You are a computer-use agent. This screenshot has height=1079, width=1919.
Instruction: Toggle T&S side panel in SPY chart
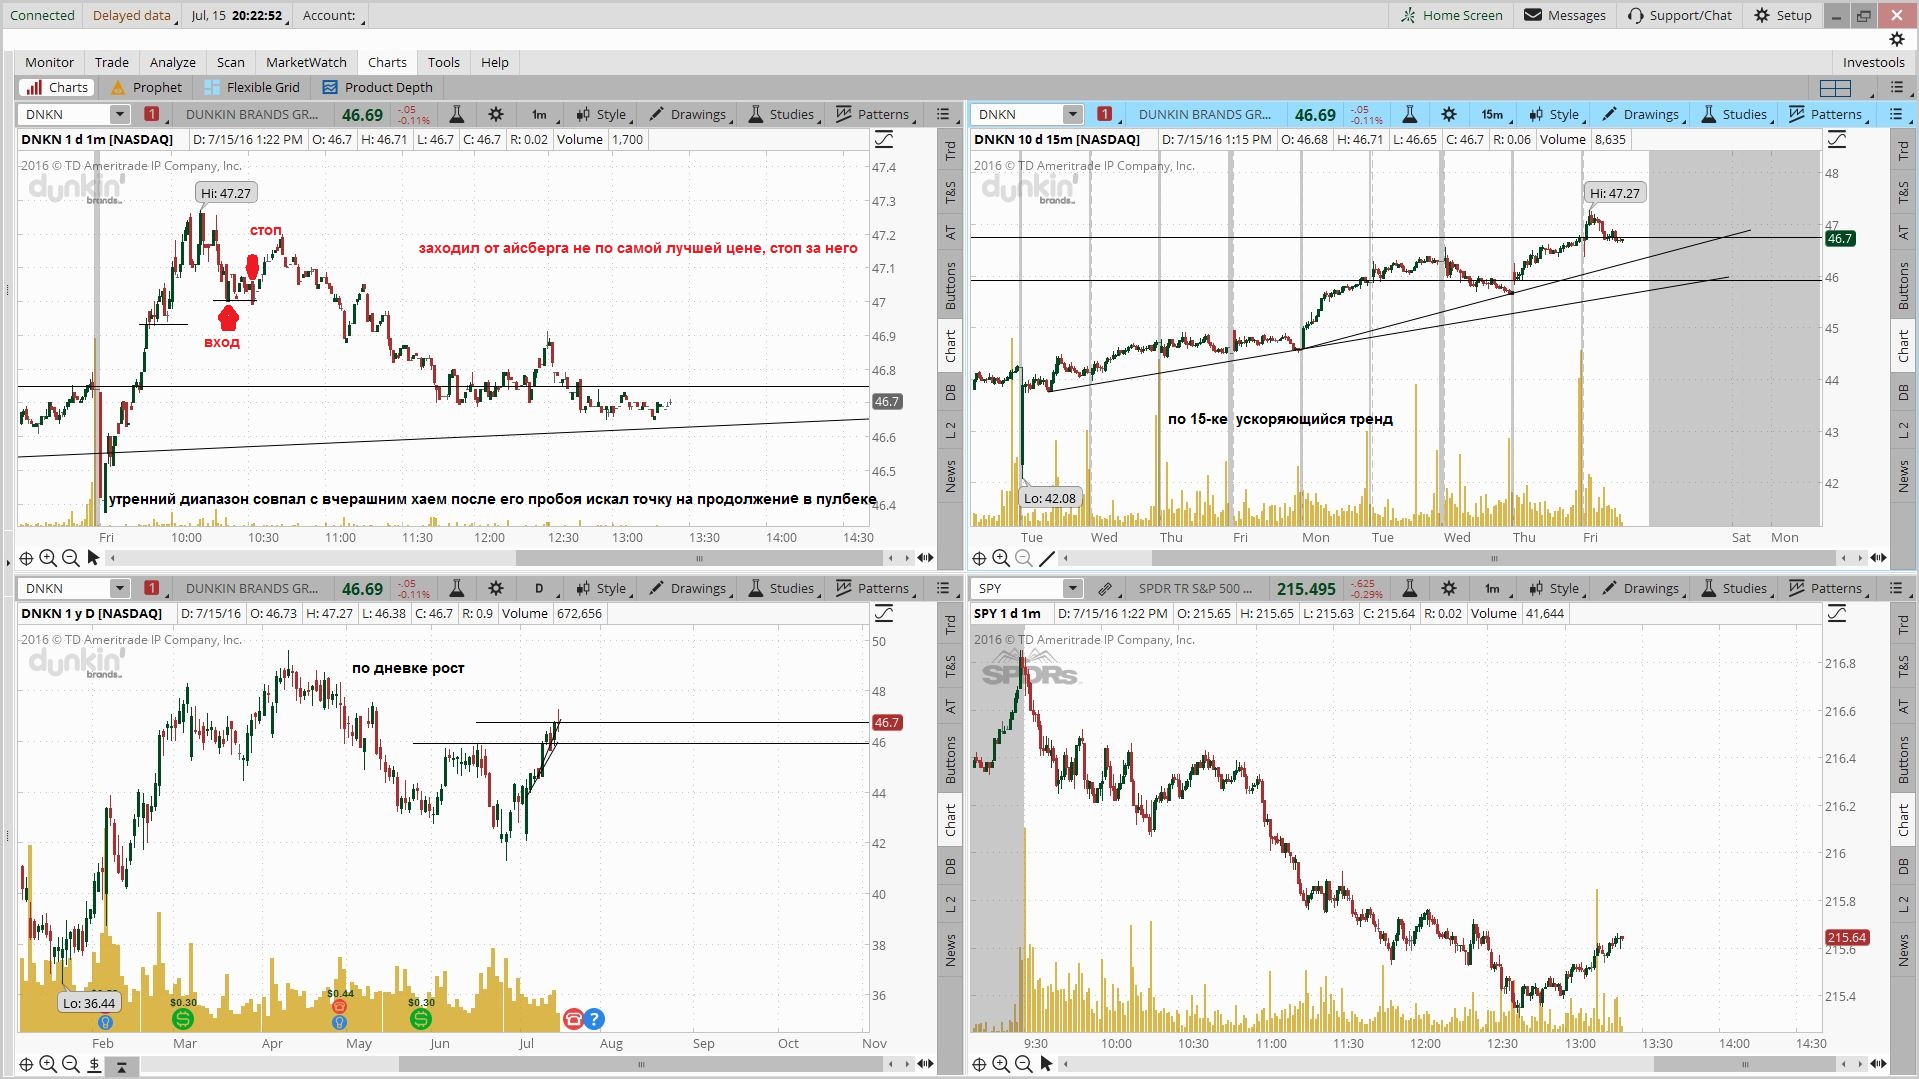pos(1903,665)
